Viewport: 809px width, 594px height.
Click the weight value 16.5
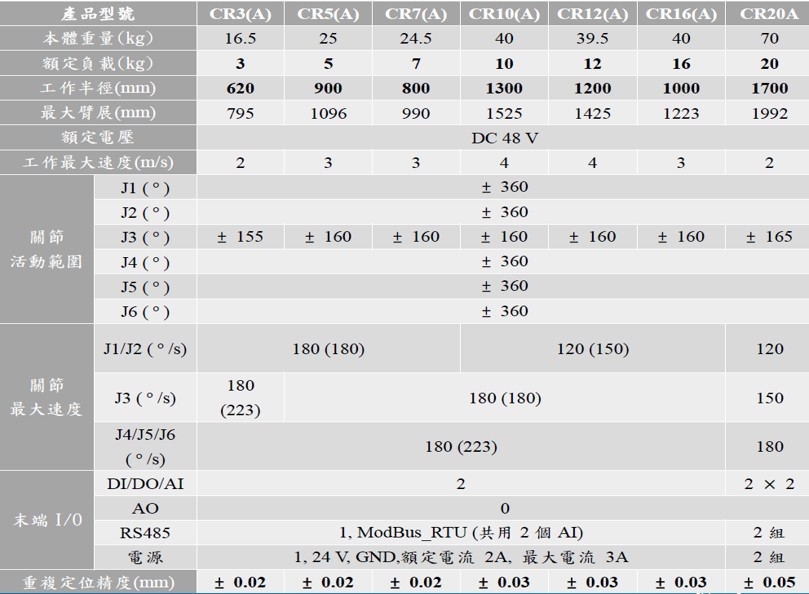(240, 38)
